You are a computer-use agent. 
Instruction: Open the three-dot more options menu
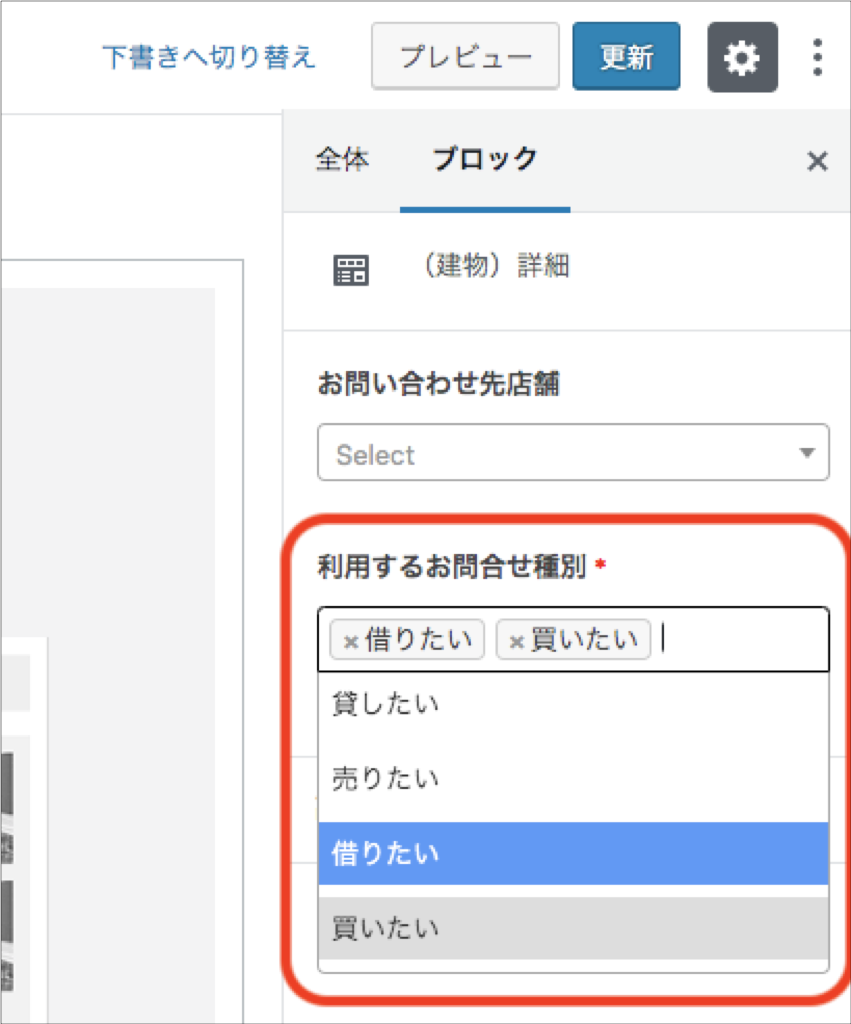[x=817, y=57]
